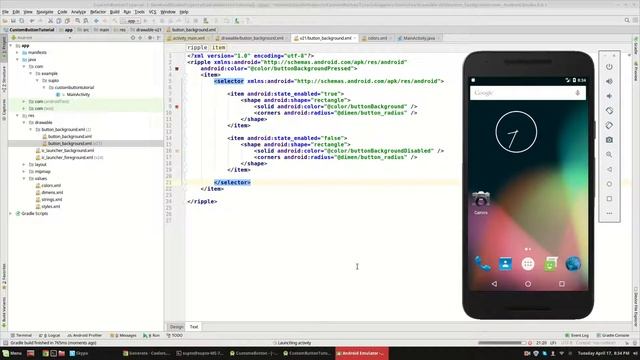Viewport: 640px width, 360px height.
Task: Open the Messages tool window
Action: pyautogui.click(x=123, y=336)
